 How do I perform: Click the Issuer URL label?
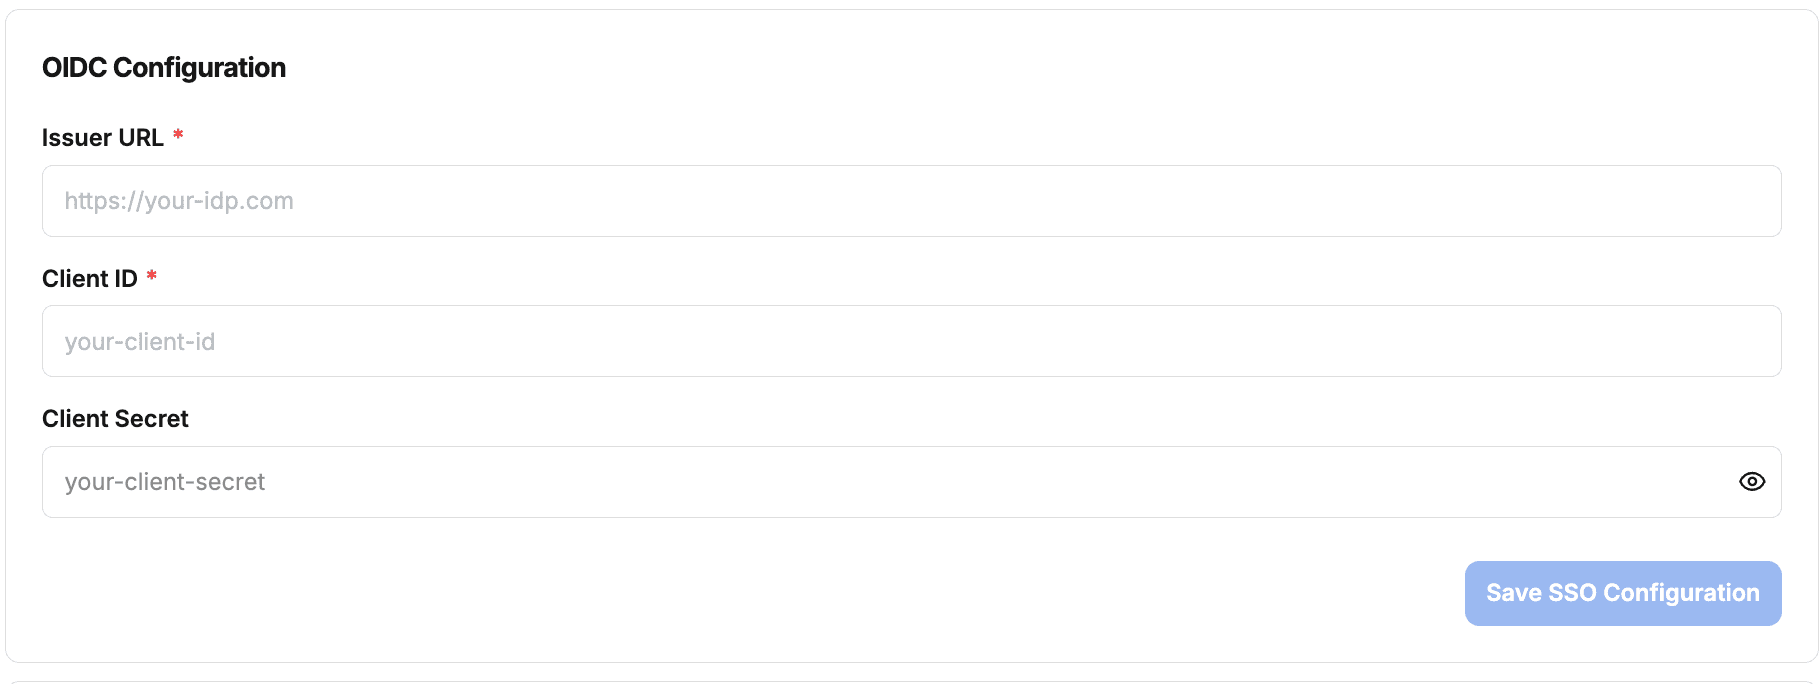point(103,138)
